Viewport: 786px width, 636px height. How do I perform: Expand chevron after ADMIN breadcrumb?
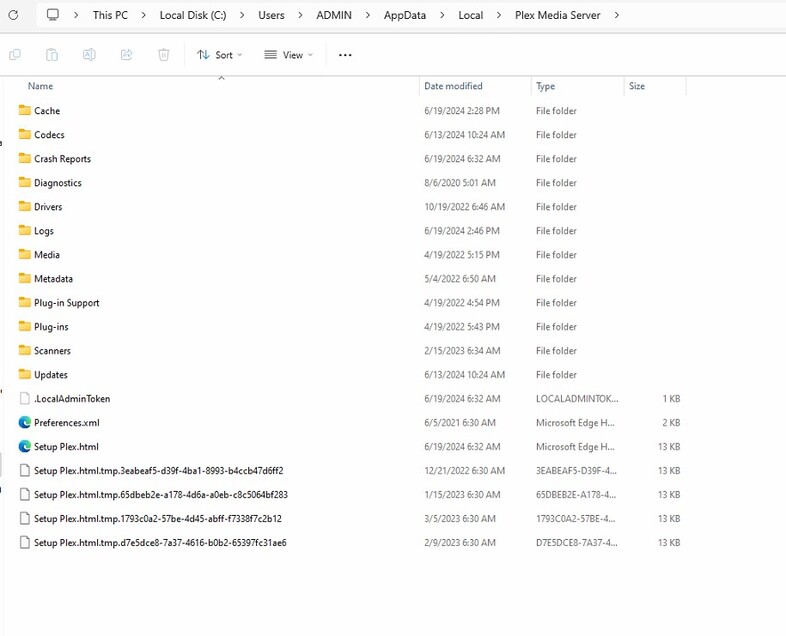point(368,15)
